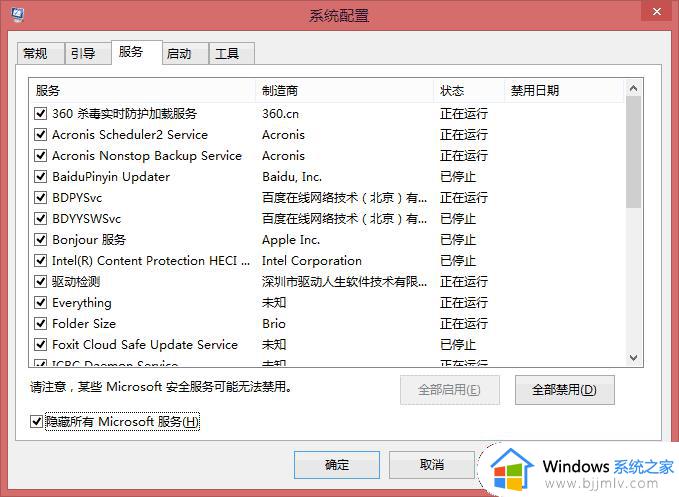Toggle Acronis Scheduler2 Service checkbox

tap(41, 135)
